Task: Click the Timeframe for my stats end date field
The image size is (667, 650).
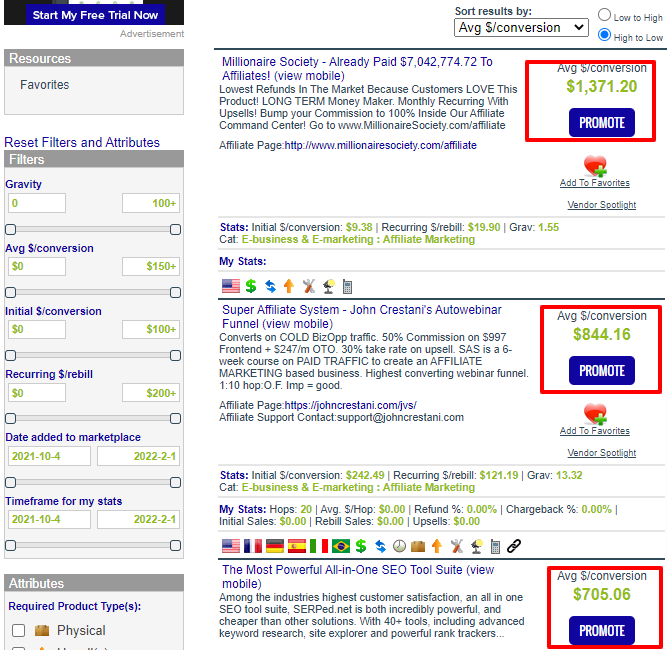Action: 139,519
